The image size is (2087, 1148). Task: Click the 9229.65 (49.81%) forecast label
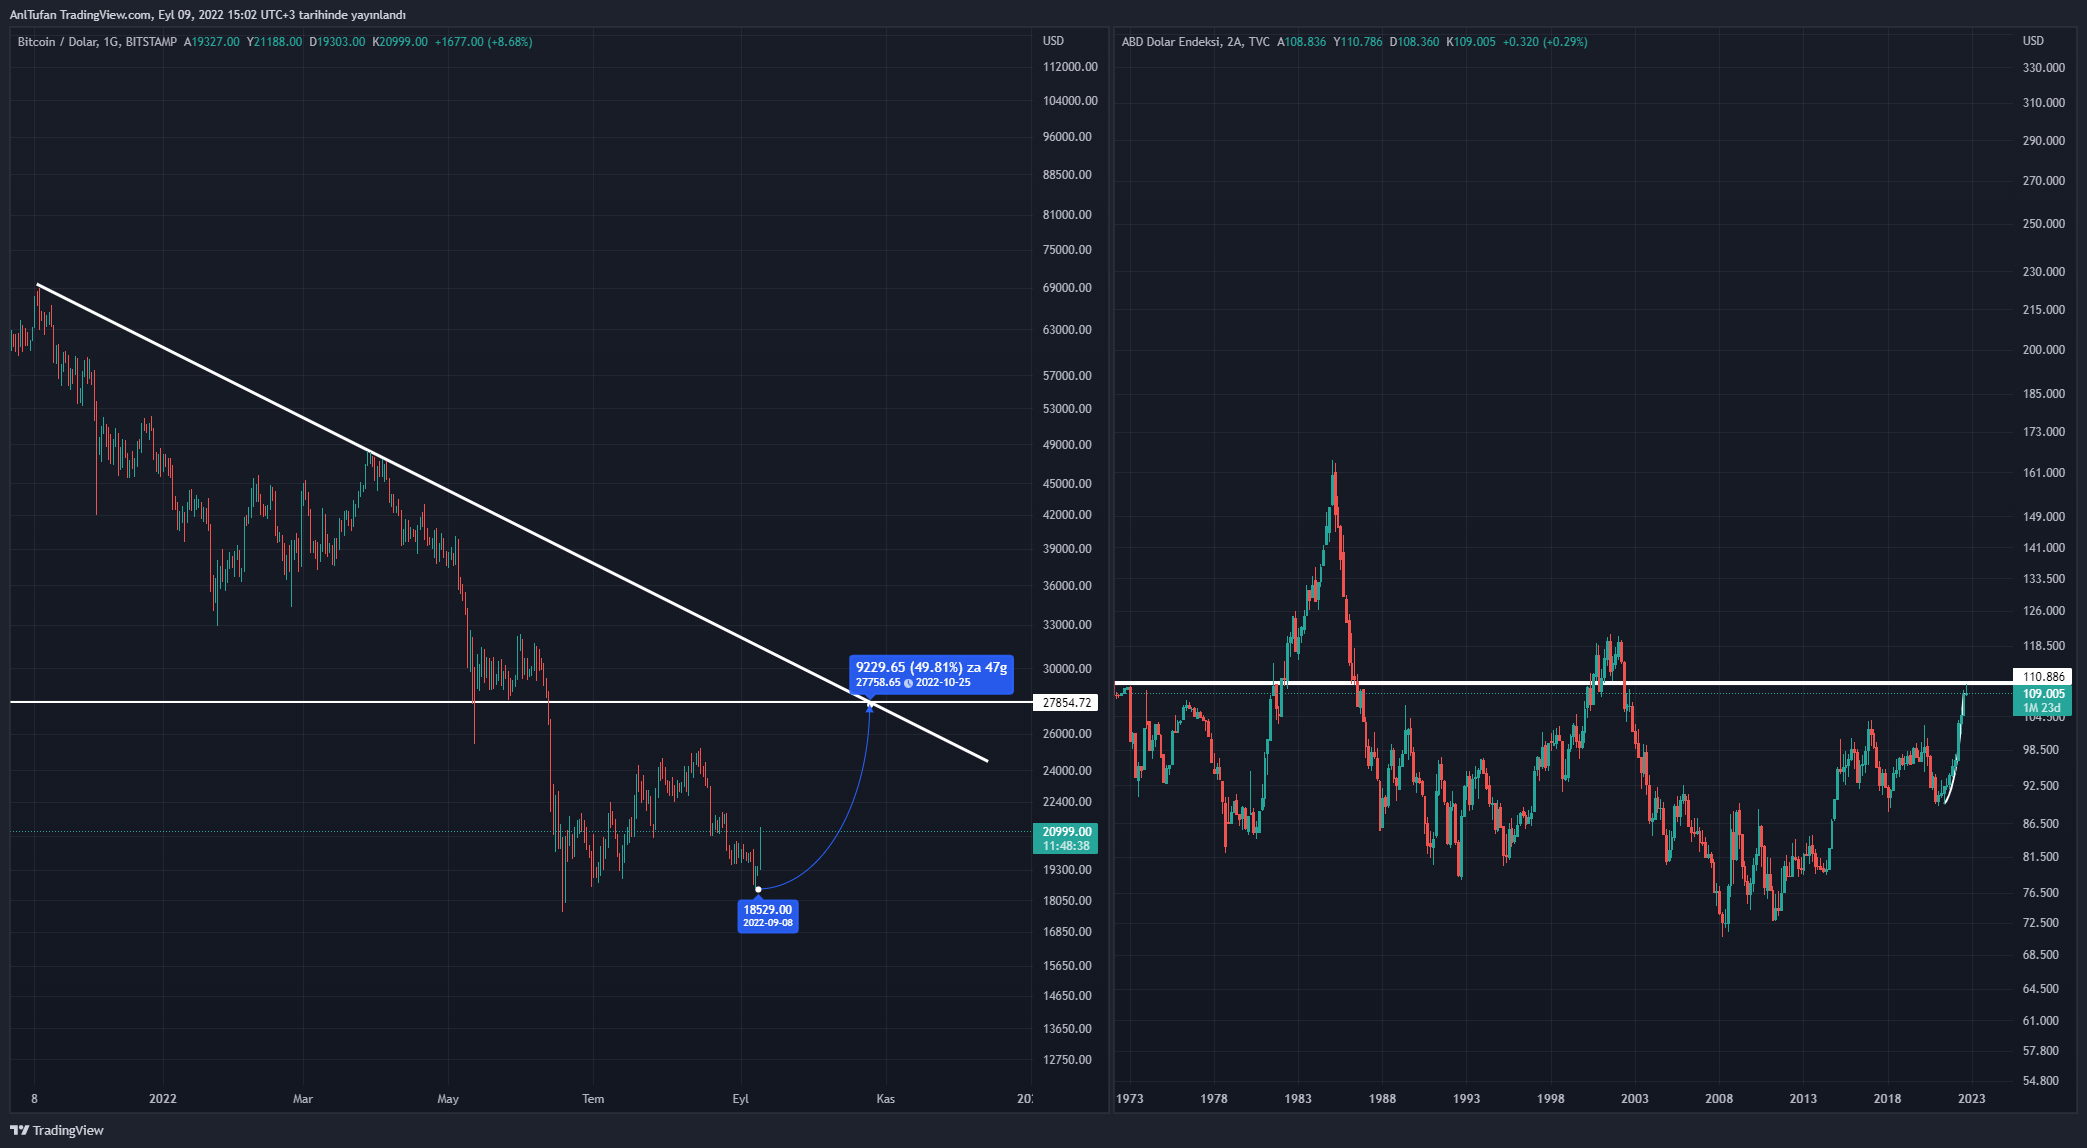[931, 667]
